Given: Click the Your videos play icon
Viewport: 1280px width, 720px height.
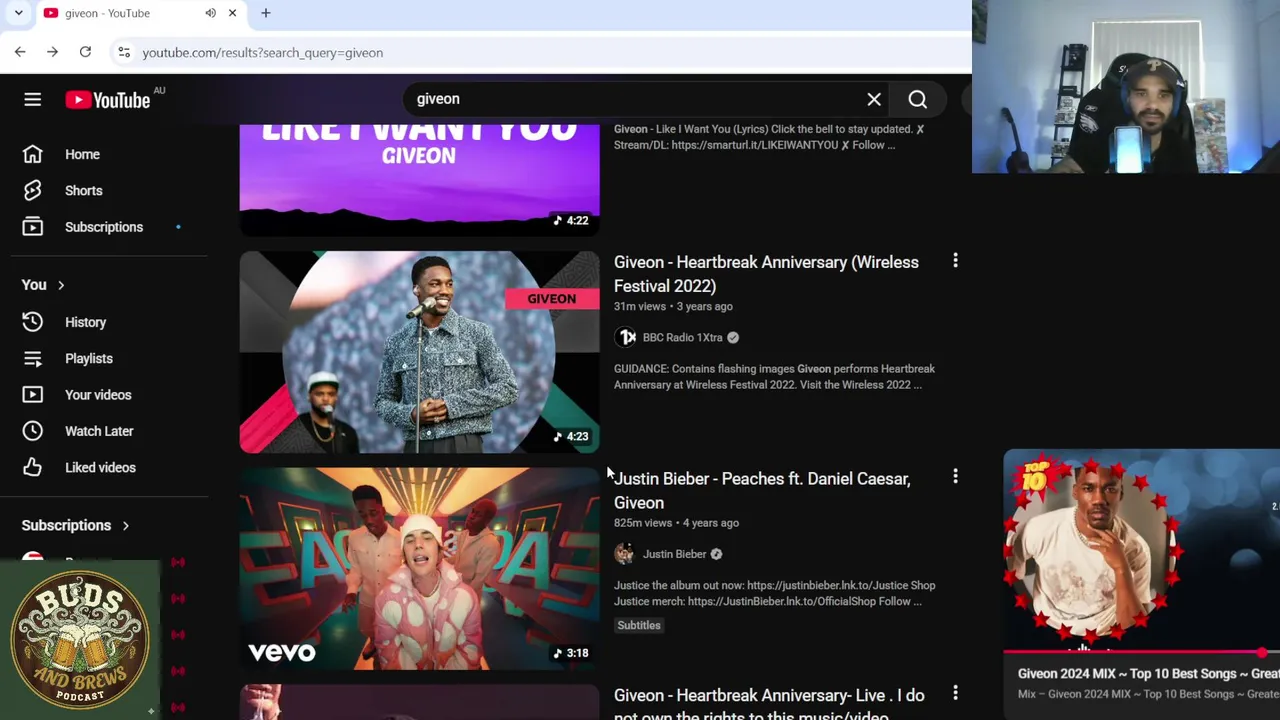Looking at the screenshot, I should pyautogui.click(x=32, y=395).
